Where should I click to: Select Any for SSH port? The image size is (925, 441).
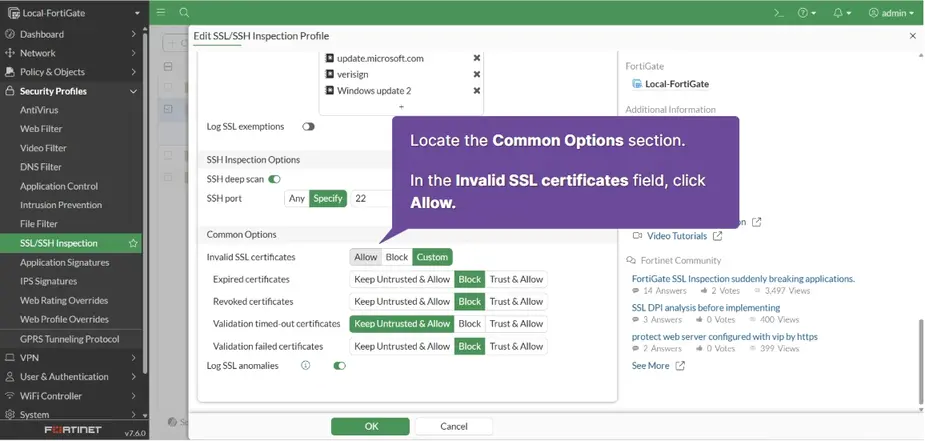tap(297, 199)
